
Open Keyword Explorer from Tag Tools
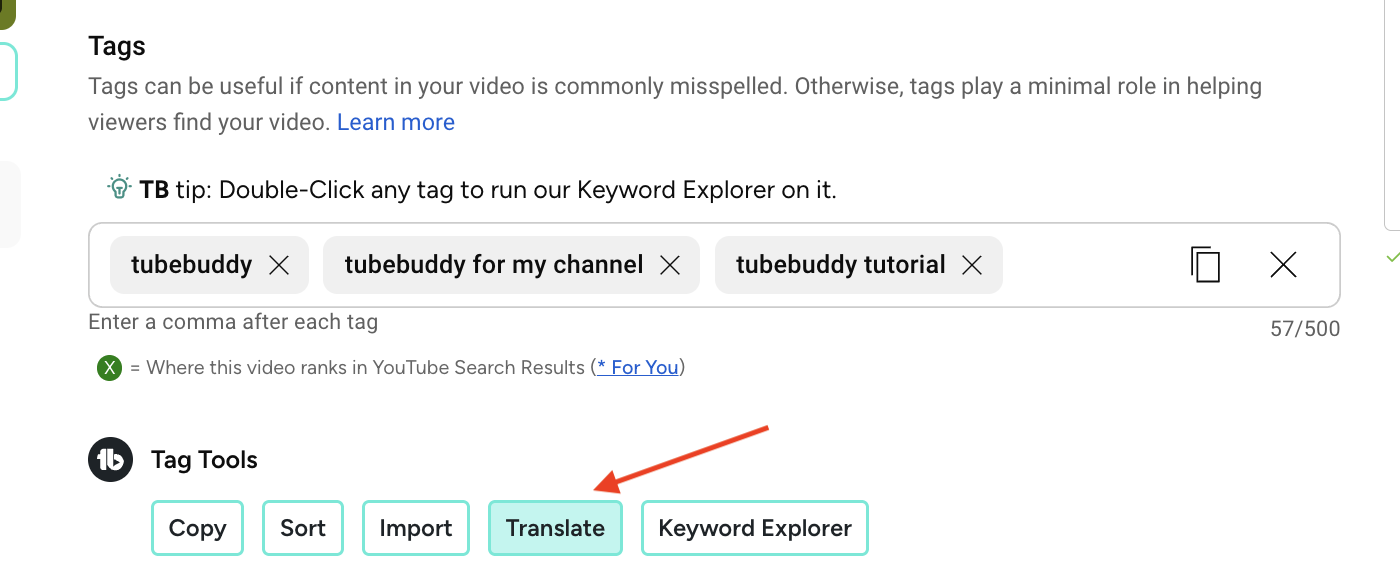coord(755,528)
